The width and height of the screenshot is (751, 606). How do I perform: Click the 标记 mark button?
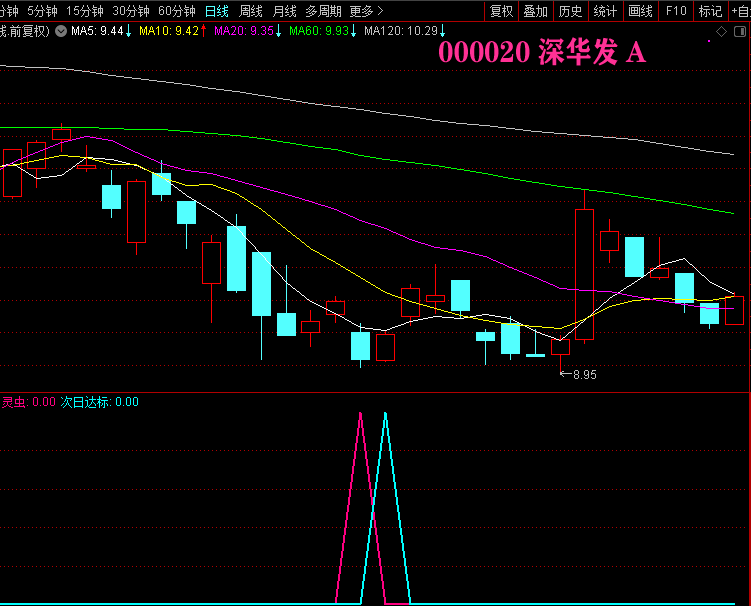pos(710,11)
